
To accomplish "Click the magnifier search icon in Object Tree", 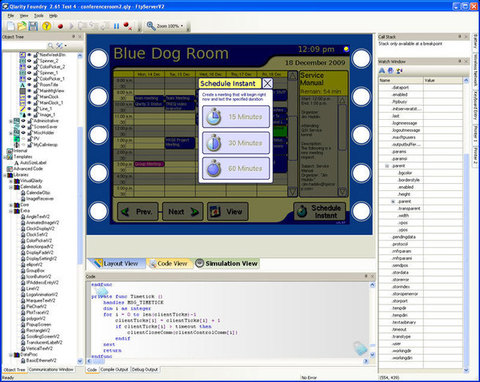I will pyautogui.click(x=50, y=45).
